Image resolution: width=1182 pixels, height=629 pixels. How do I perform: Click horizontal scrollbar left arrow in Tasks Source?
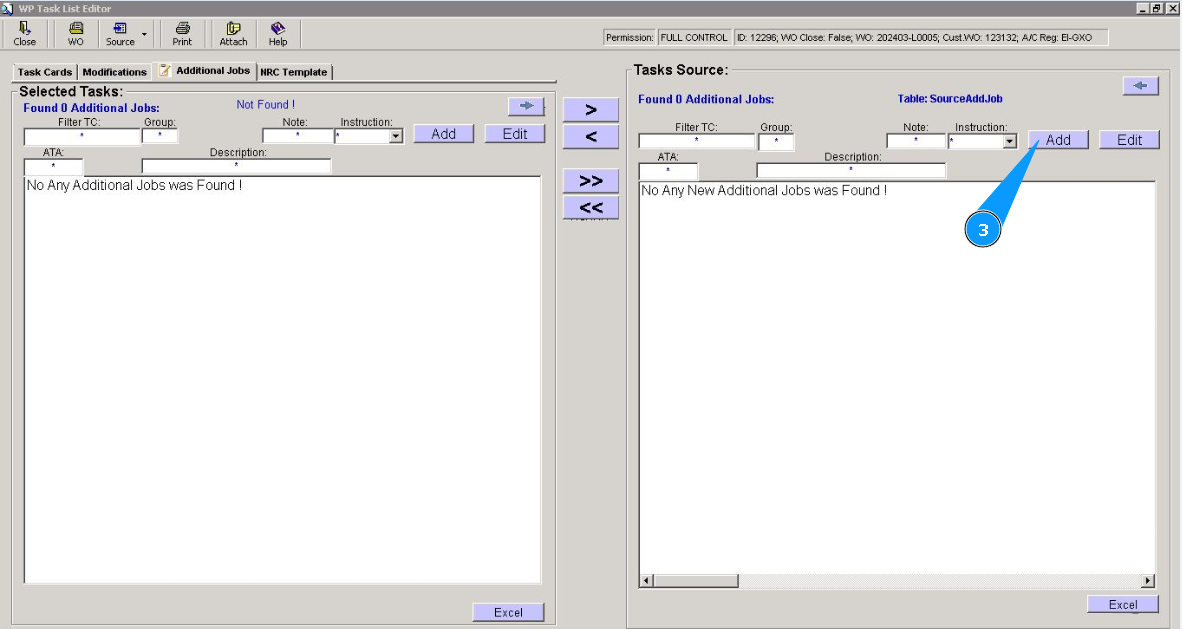click(646, 581)
